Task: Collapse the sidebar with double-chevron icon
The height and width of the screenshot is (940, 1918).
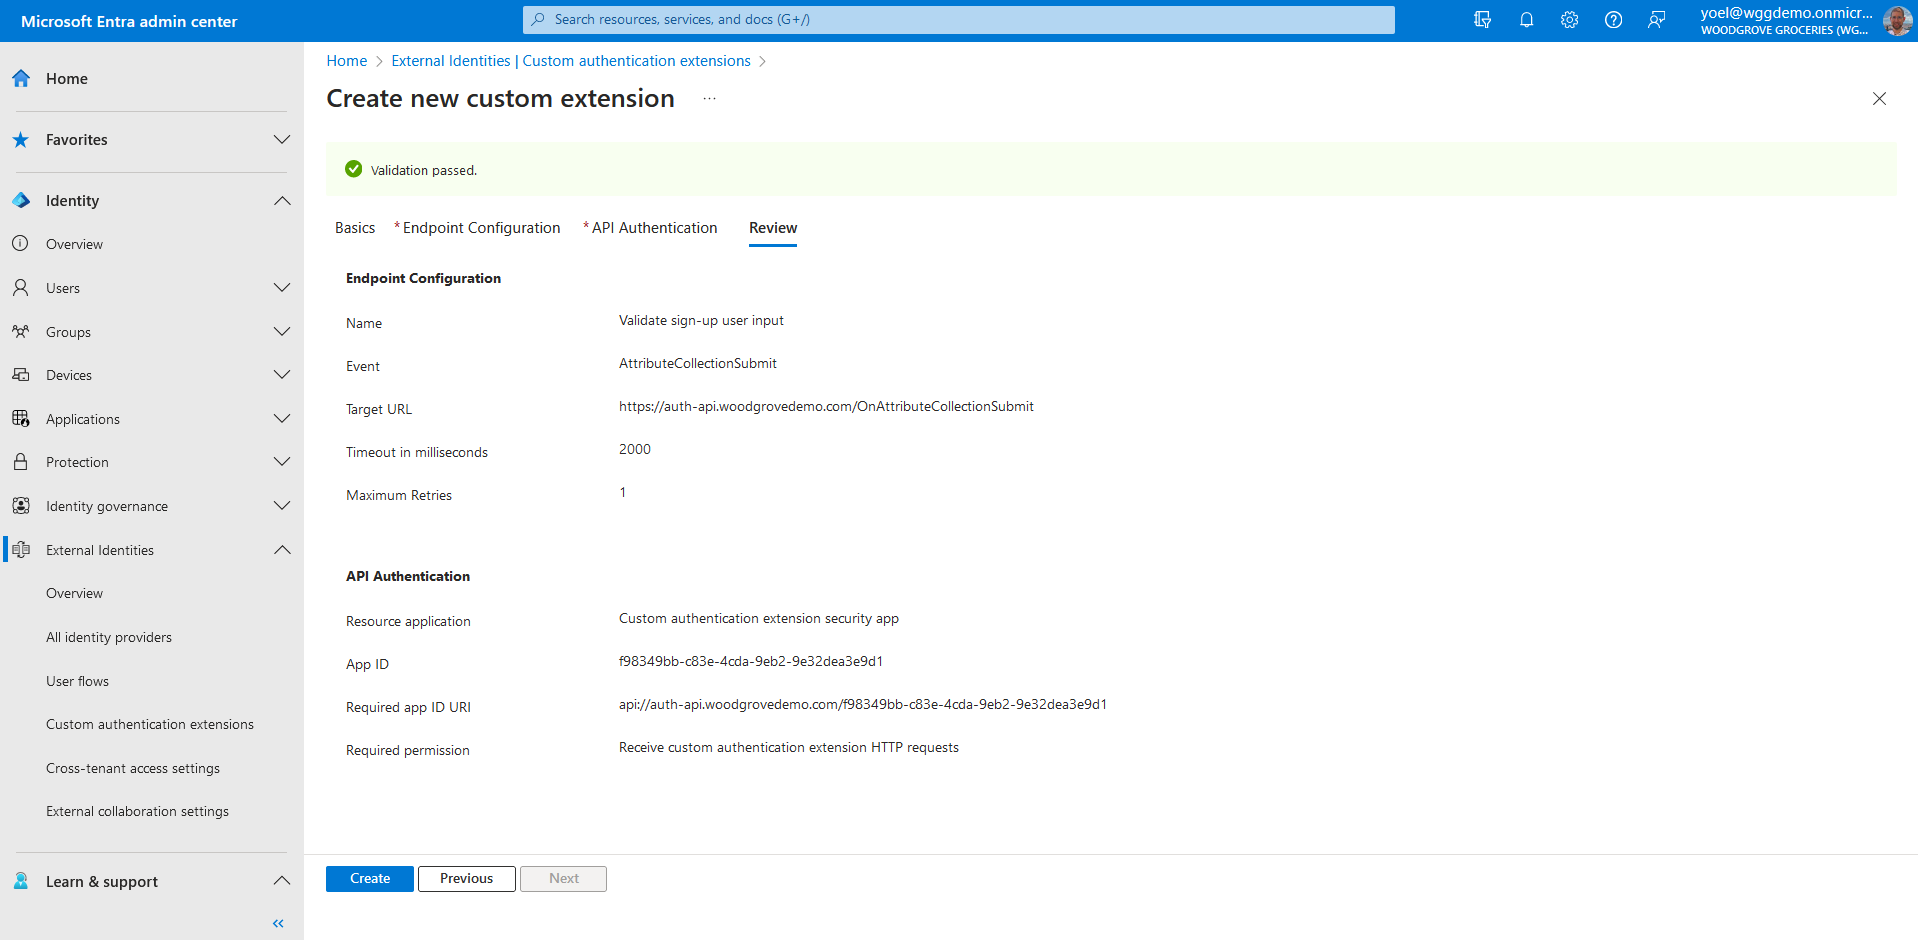Action: click(x=278, y=923)
